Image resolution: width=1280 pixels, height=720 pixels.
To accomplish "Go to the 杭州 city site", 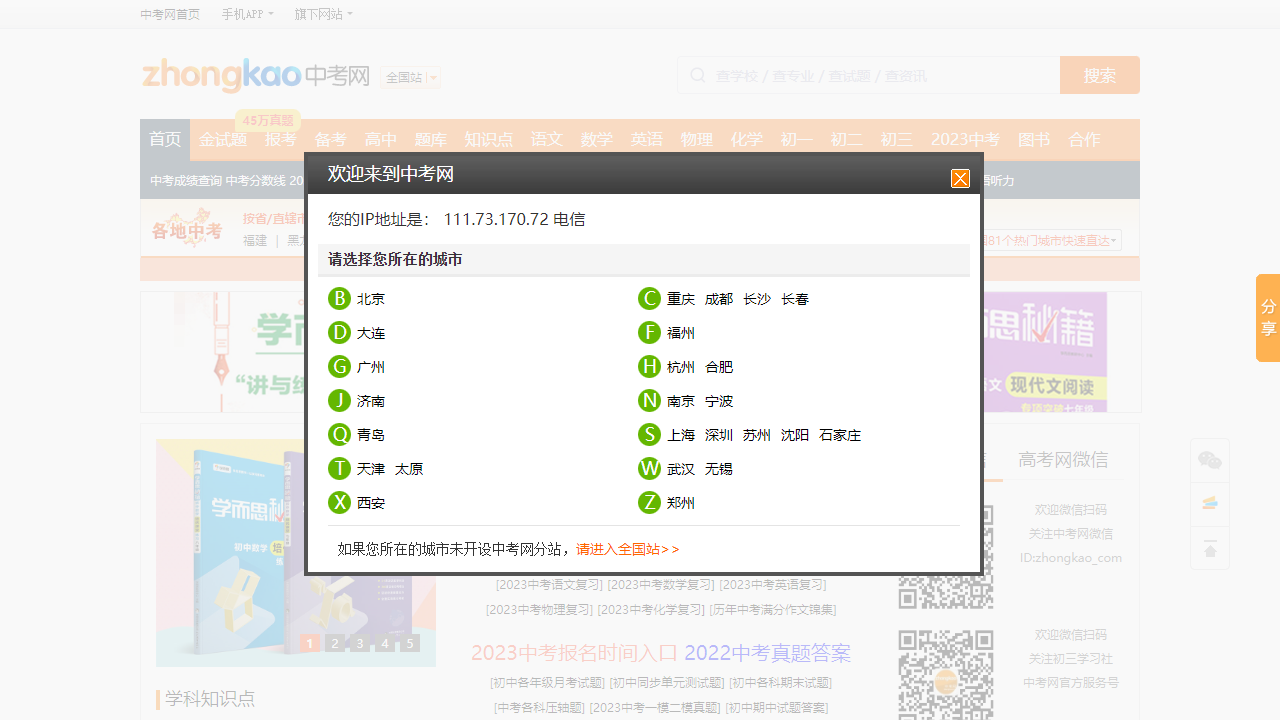I will 681,367.
